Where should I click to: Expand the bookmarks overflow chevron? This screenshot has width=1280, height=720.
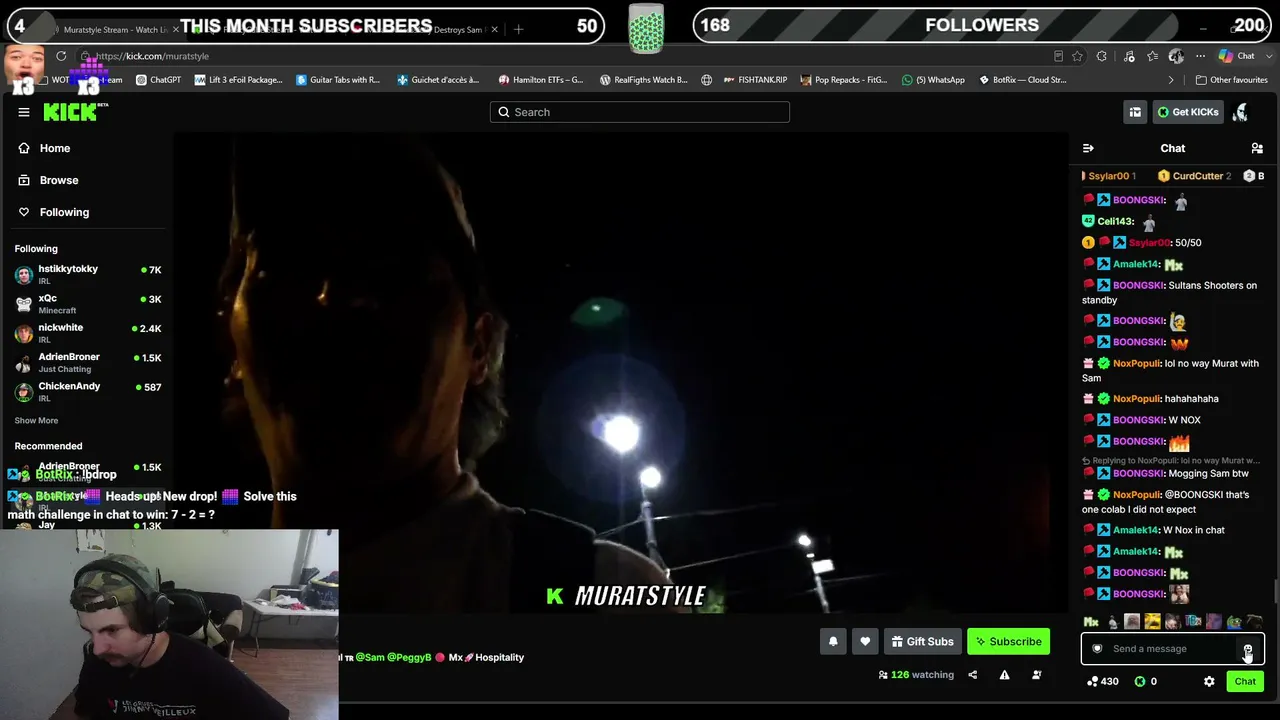[1171, 80]
